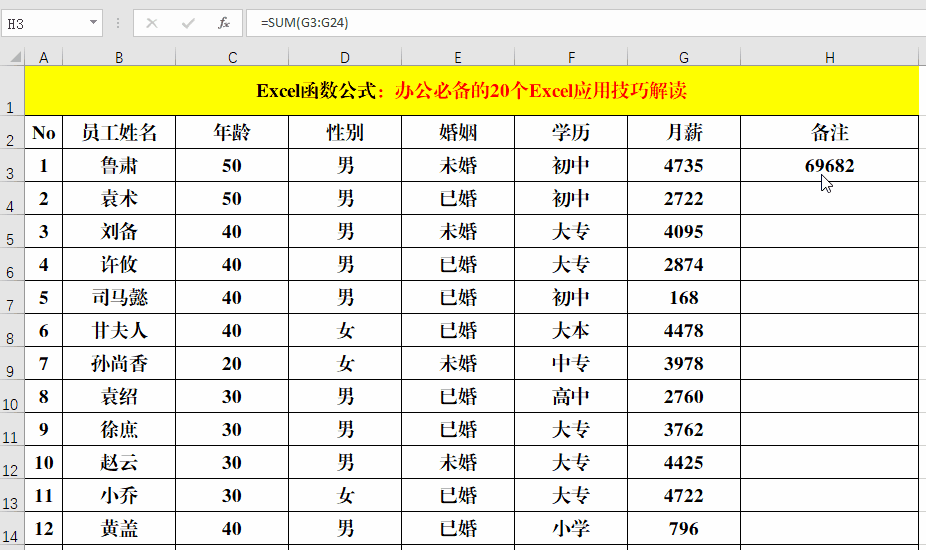Click salary cell 168
The height and width of the screenshot is (550, 926).
pos(684,297)
